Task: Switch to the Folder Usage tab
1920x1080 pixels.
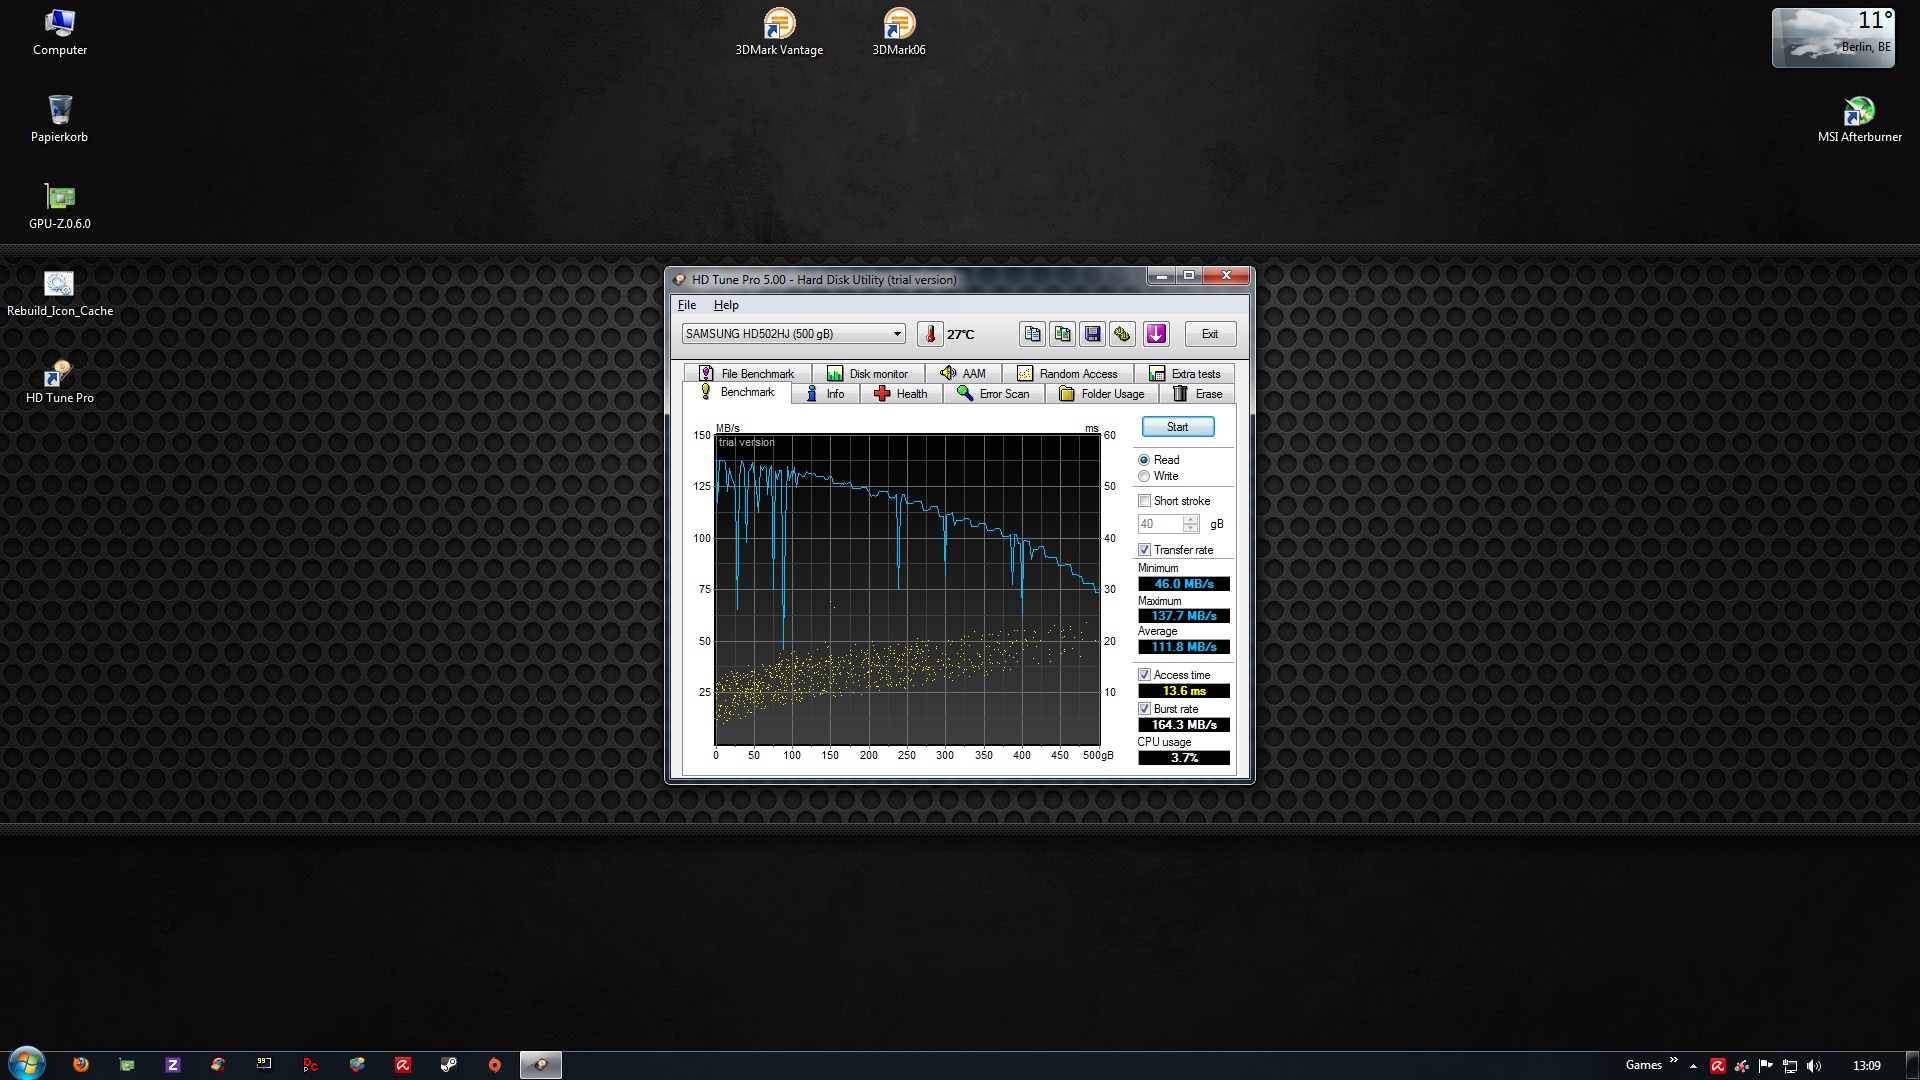Action: coord(1102,394)
